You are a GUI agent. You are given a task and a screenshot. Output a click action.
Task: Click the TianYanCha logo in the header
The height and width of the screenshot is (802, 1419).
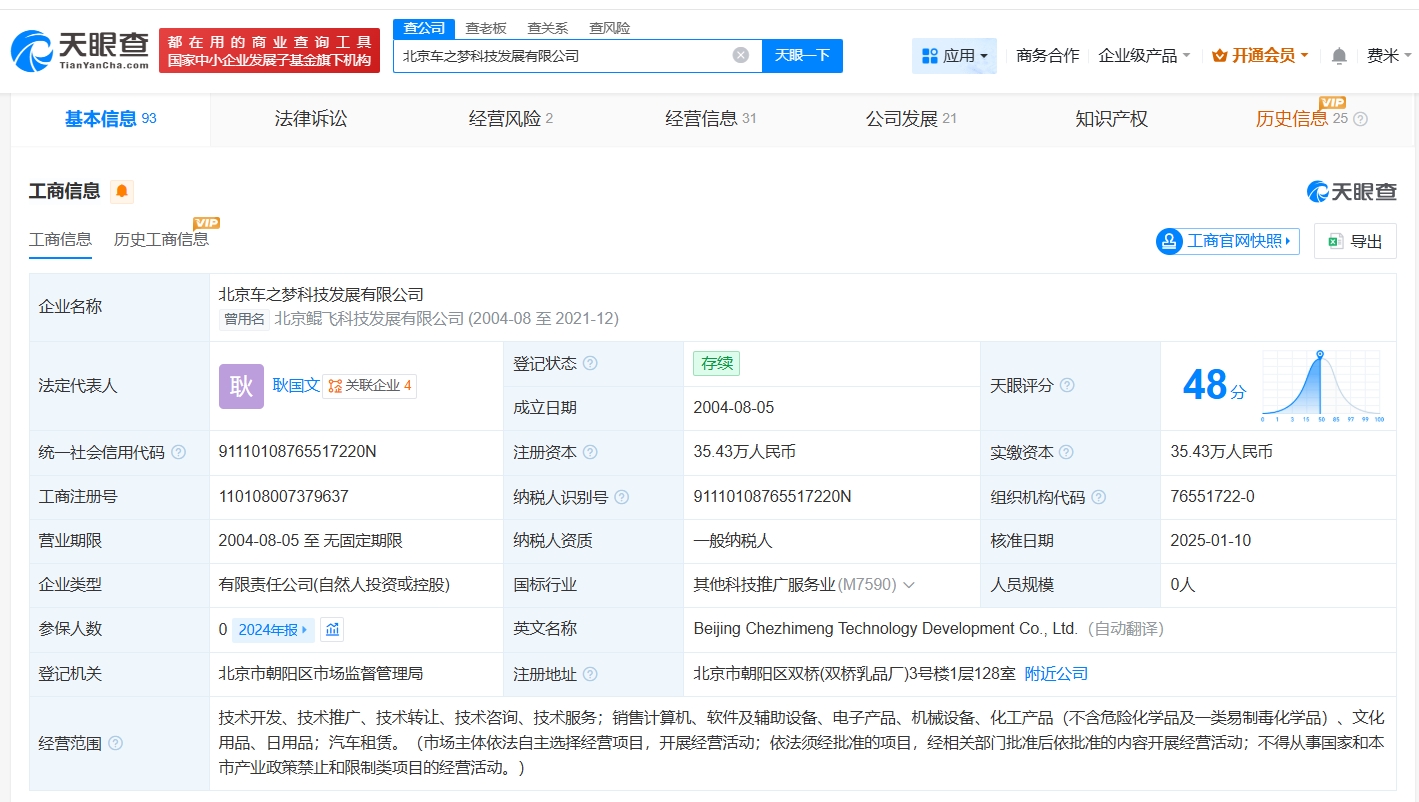coord(80,50)
